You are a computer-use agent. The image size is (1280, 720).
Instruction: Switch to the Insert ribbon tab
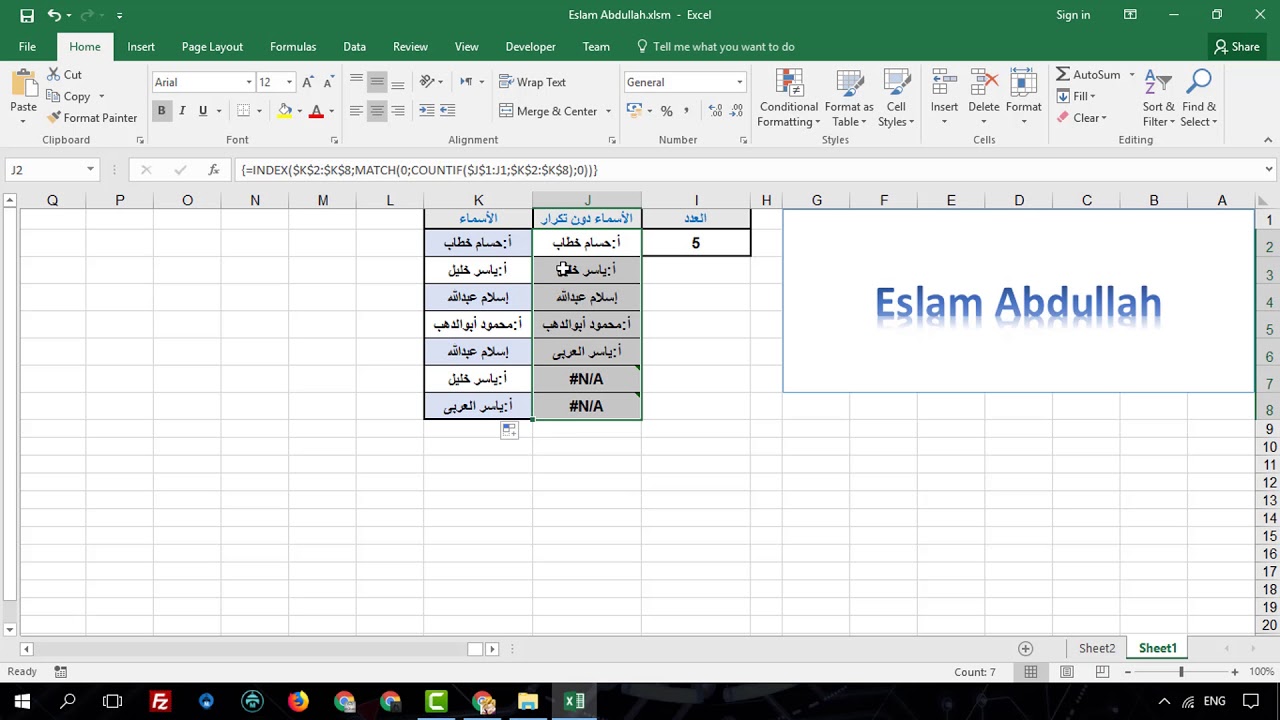[x=141, y=47]
